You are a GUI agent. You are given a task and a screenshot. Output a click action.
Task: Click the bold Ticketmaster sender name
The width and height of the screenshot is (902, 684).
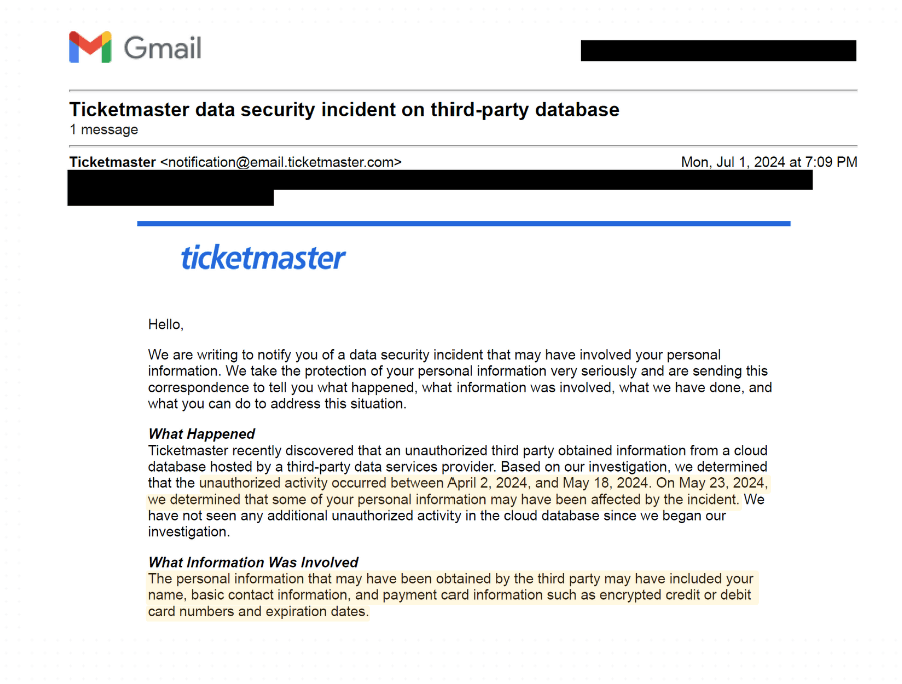(x=112, y=162)
